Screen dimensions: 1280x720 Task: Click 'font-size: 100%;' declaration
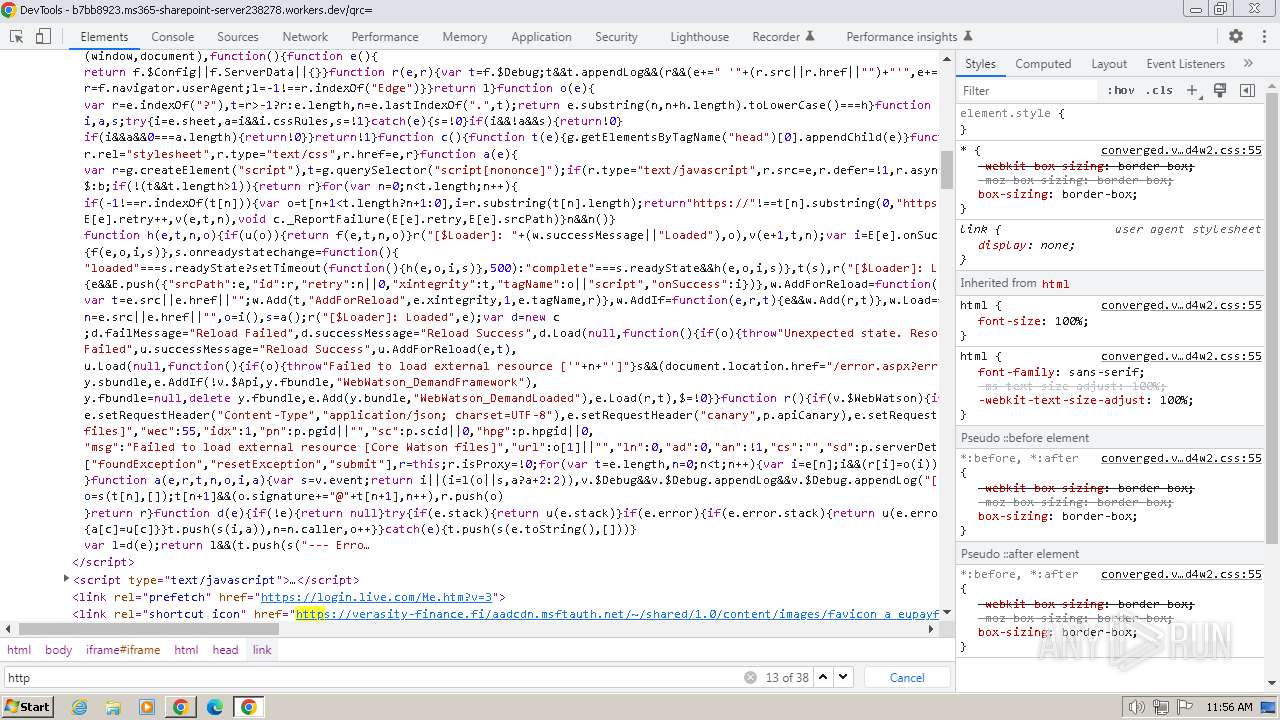point(1032,321)
